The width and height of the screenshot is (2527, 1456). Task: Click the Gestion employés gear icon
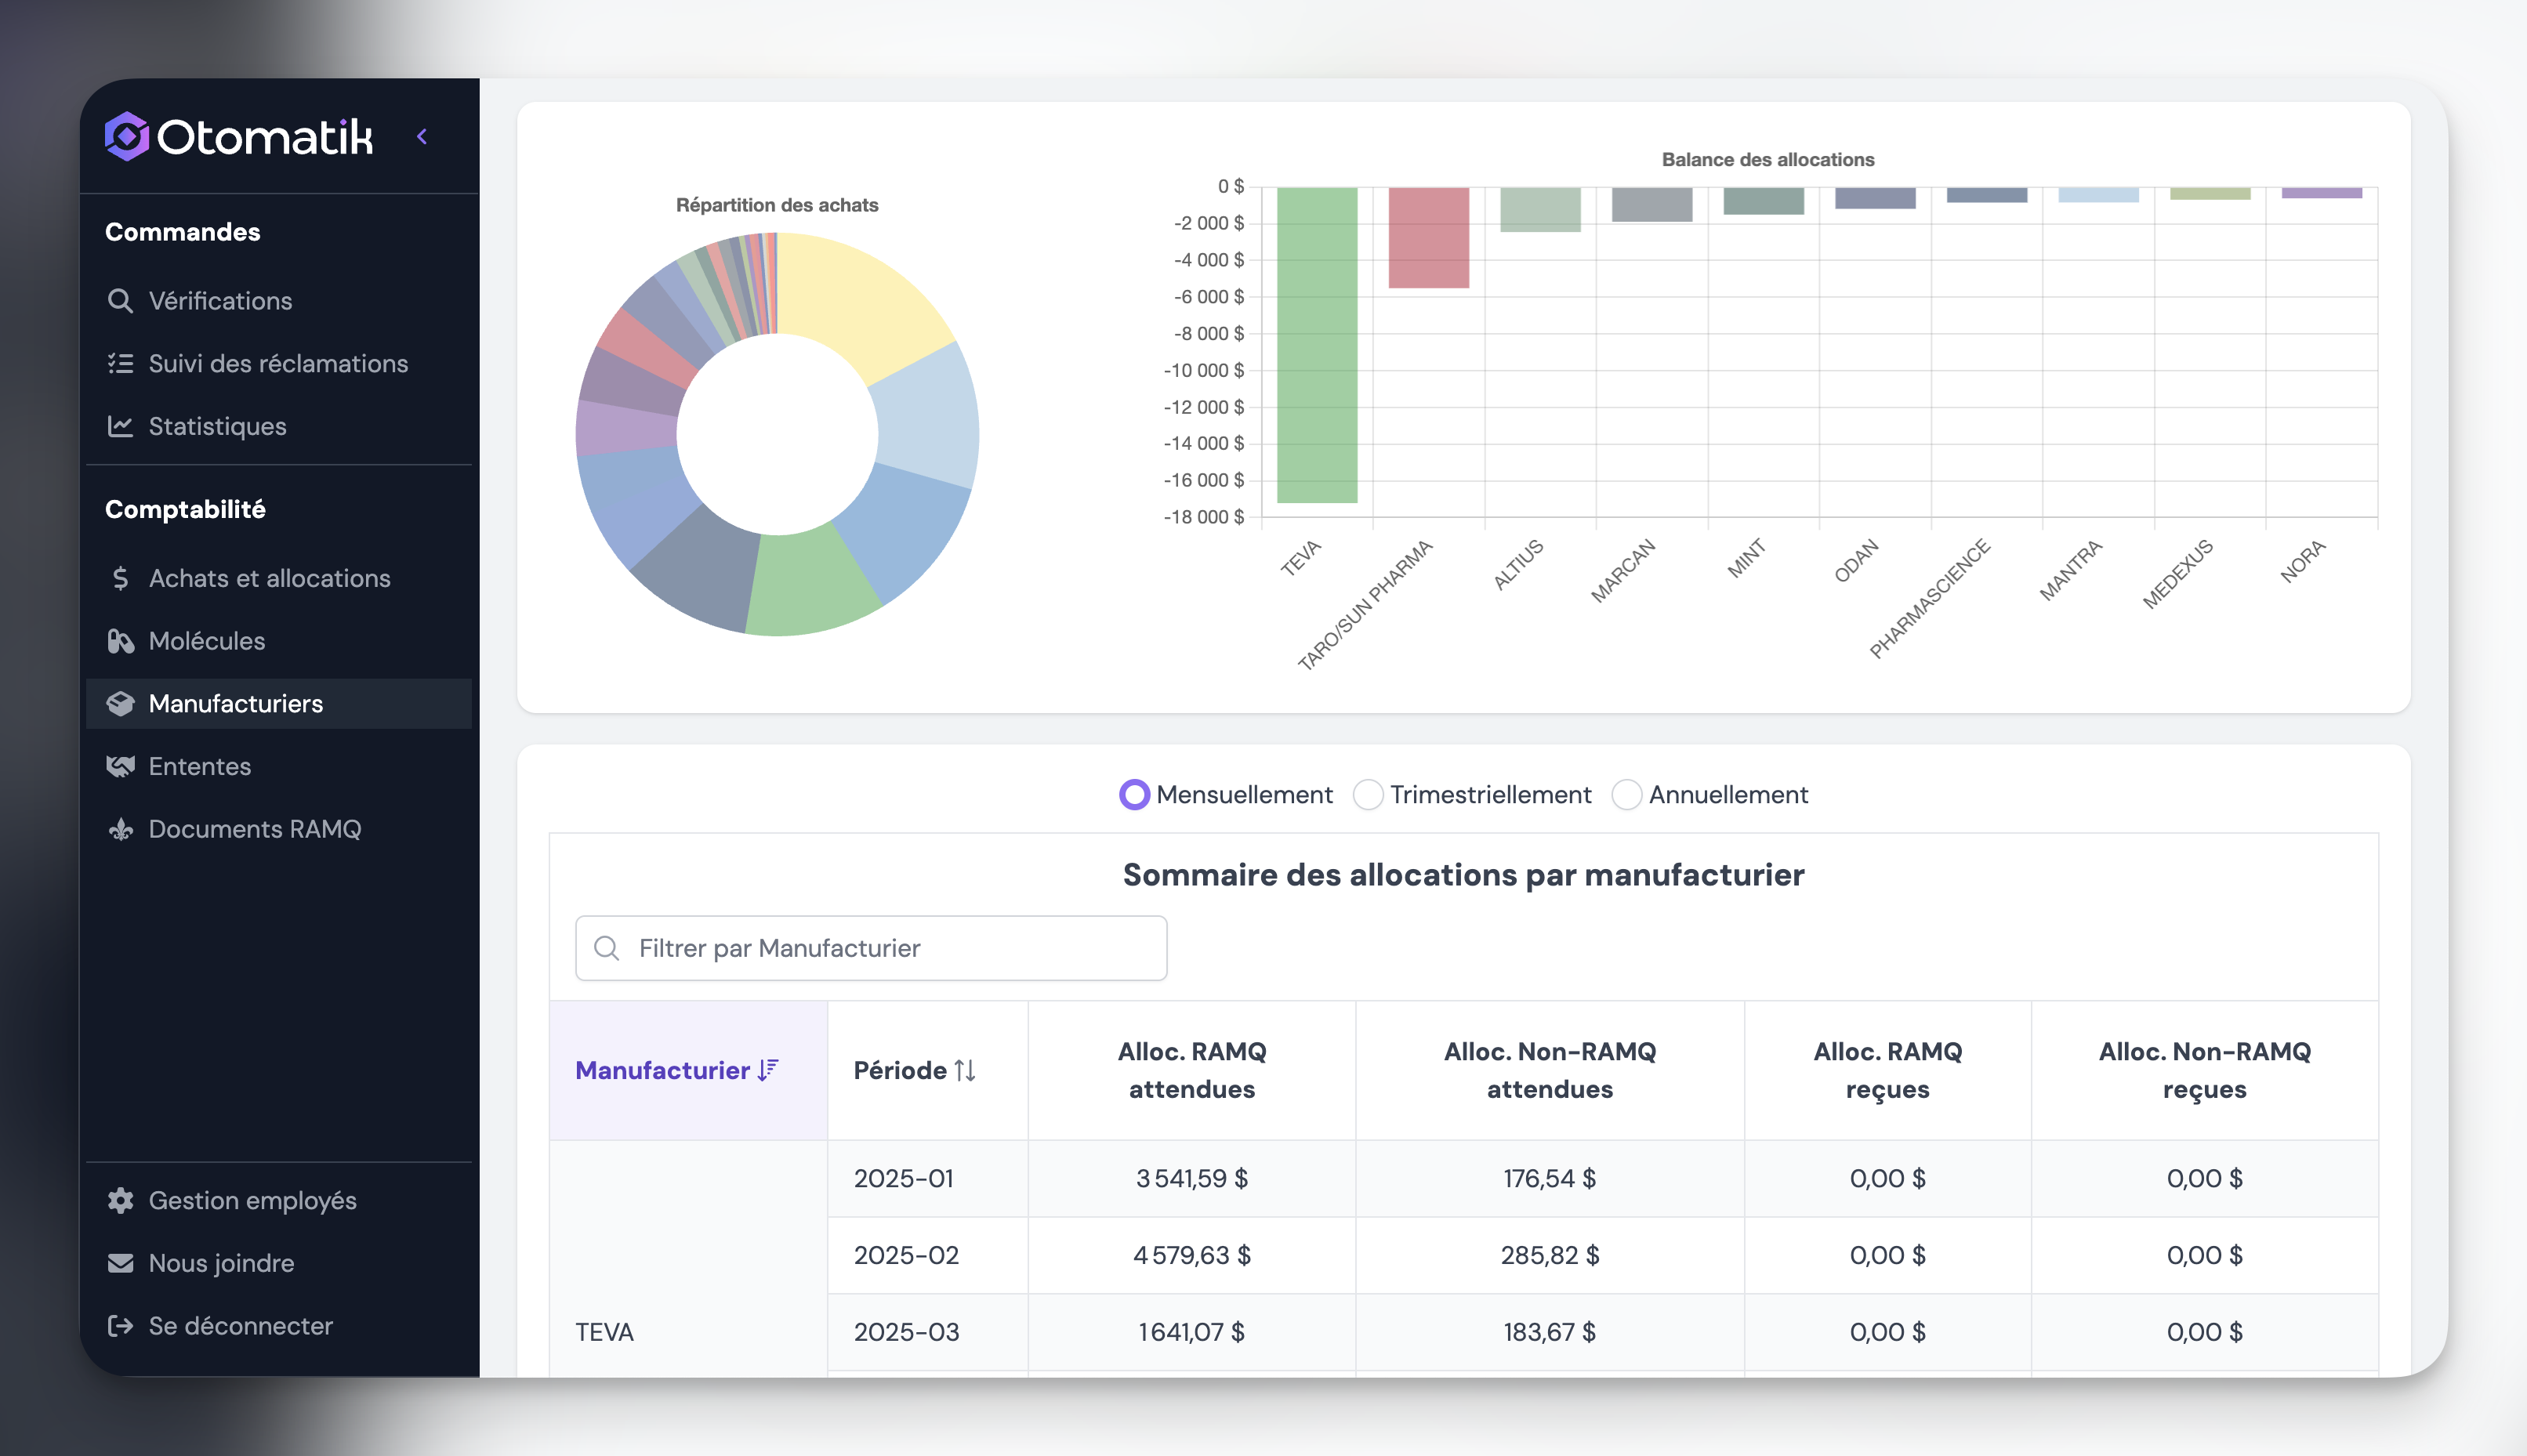[x=120, y=1200]
